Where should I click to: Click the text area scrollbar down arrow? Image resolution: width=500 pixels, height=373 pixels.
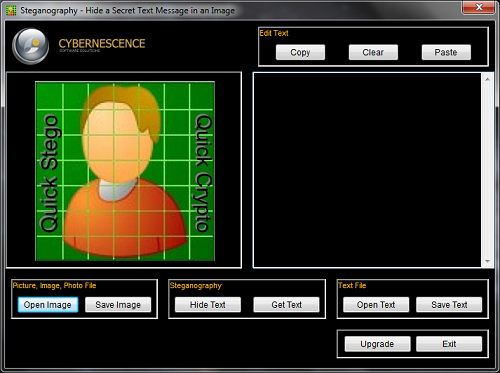click(487, 261)
